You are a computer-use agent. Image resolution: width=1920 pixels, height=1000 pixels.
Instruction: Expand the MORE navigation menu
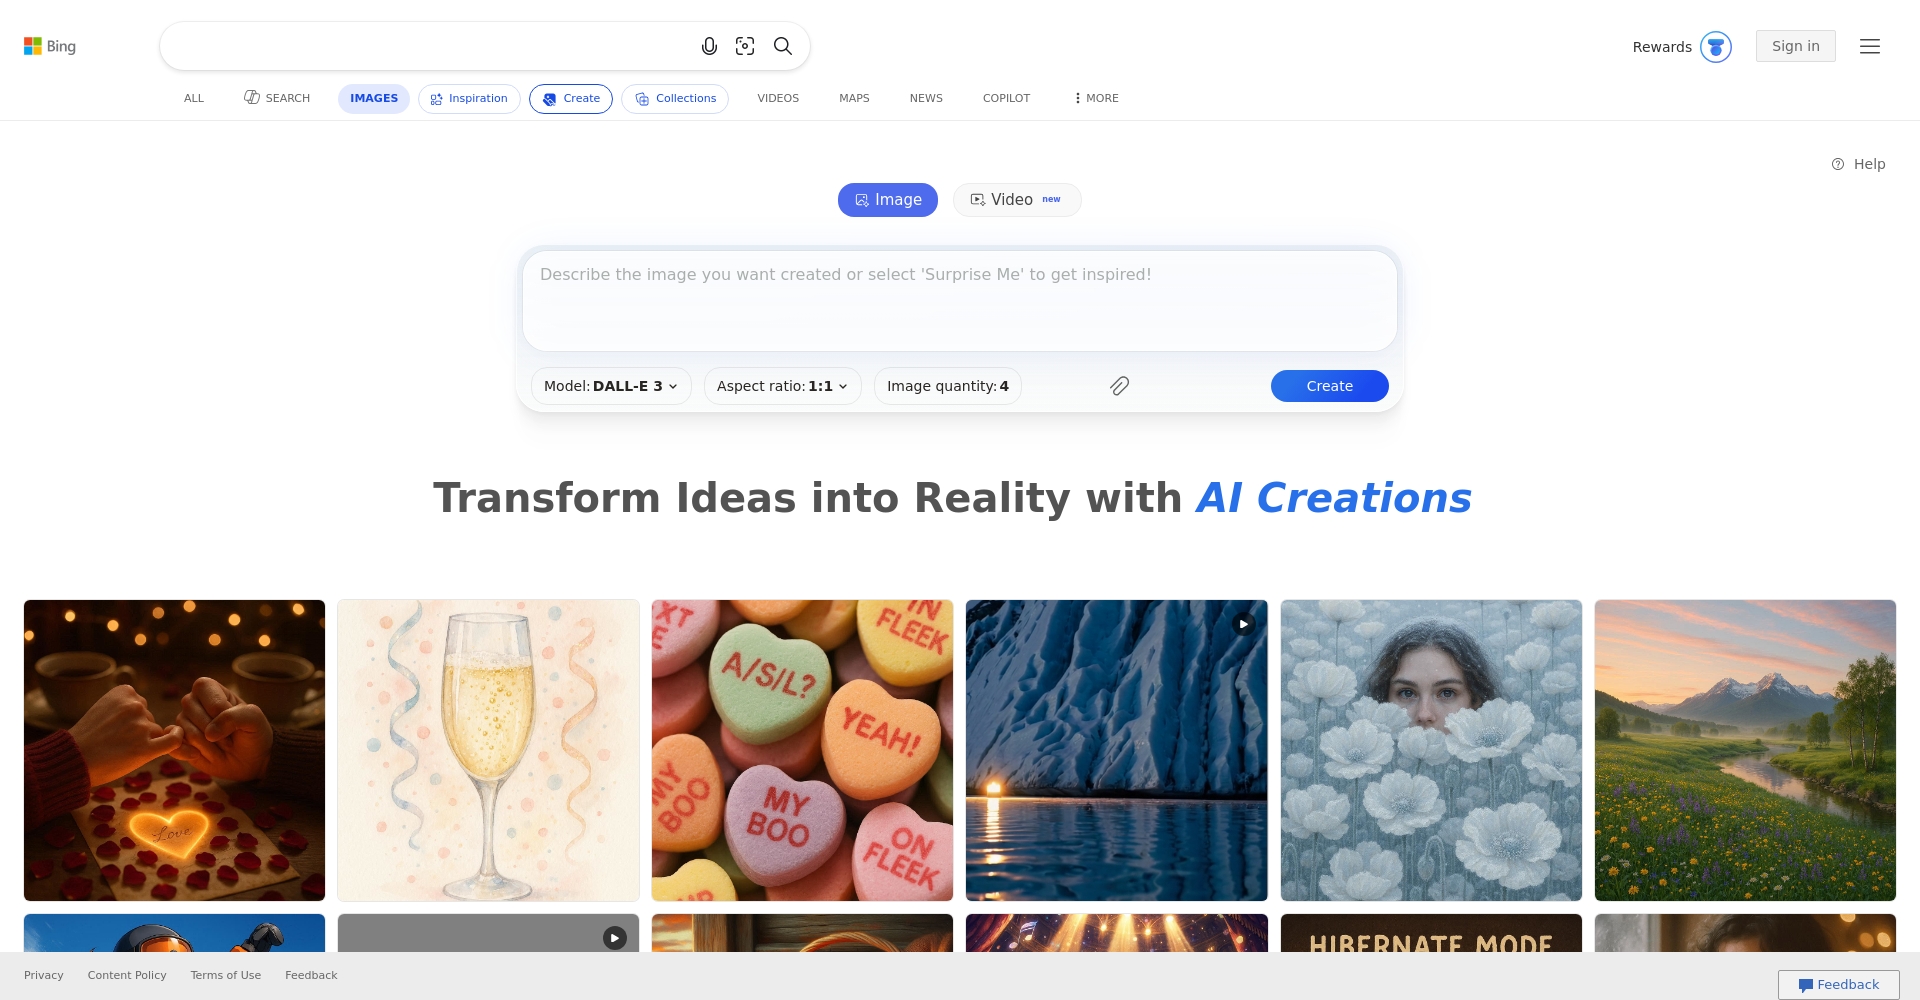1096,98
